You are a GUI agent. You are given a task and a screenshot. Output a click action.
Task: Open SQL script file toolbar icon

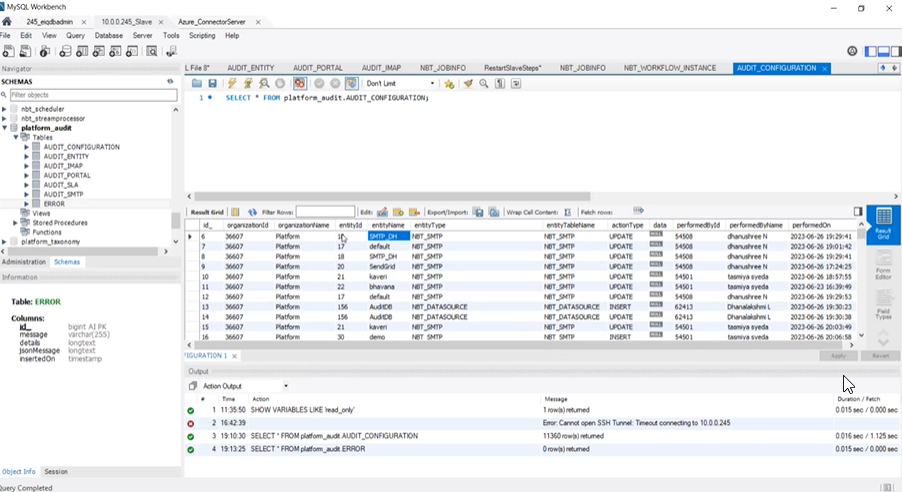25,51
